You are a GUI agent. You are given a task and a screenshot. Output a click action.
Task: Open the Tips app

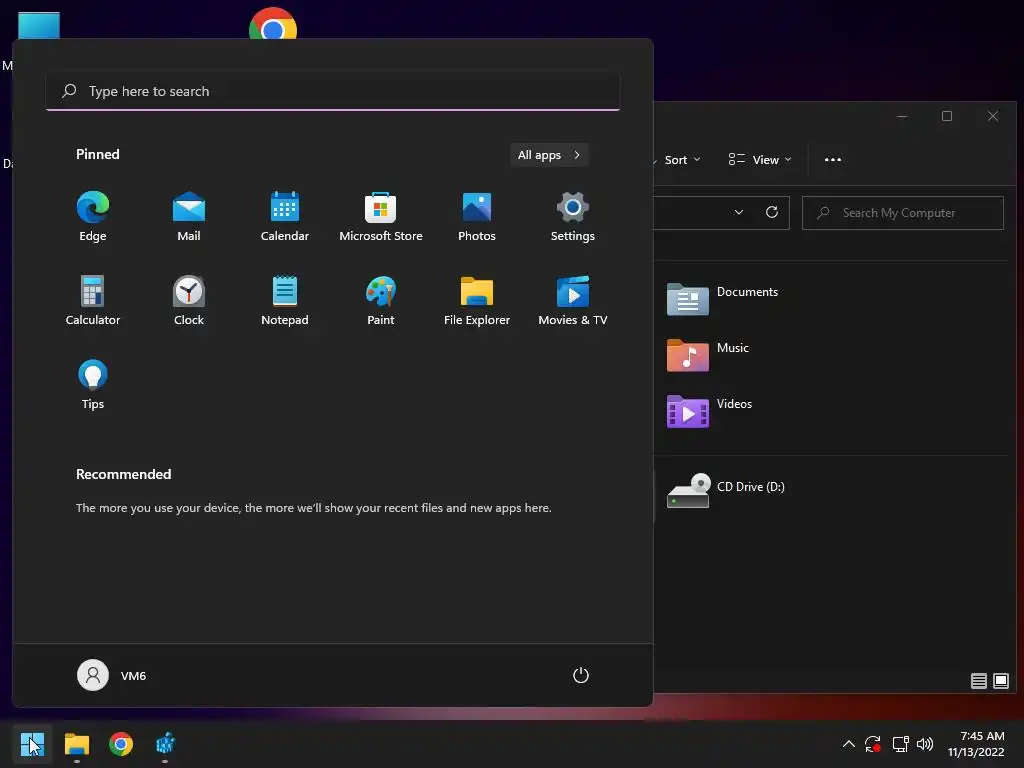click(93, 385)
